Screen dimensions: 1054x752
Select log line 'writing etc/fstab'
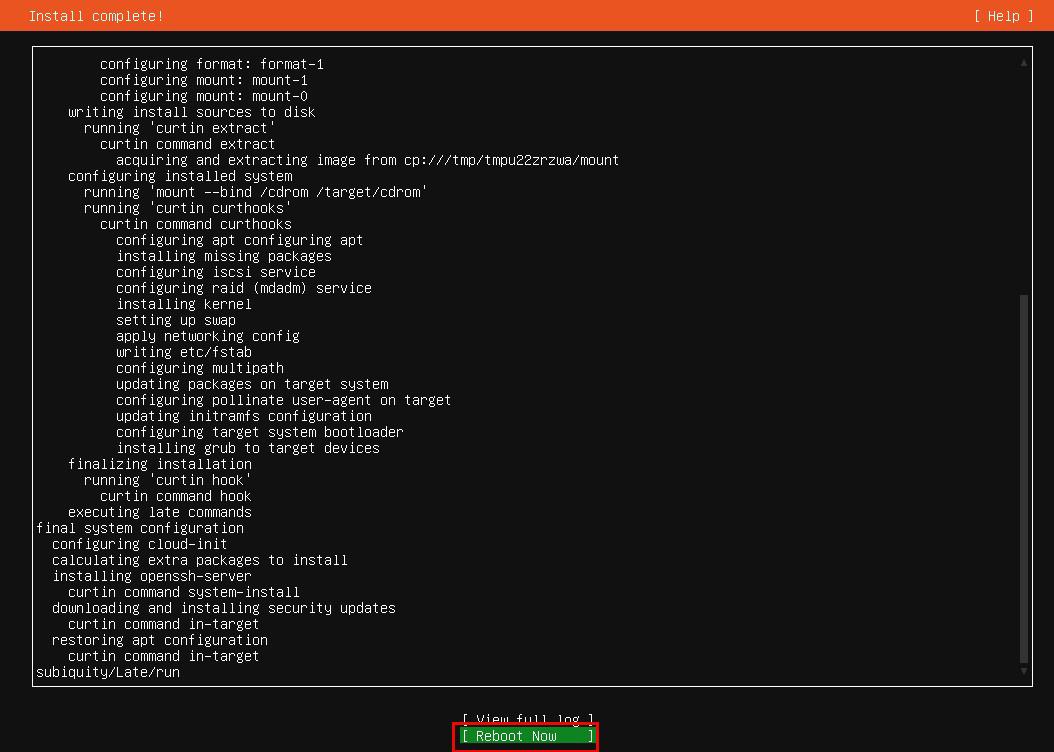click(184, 352)
